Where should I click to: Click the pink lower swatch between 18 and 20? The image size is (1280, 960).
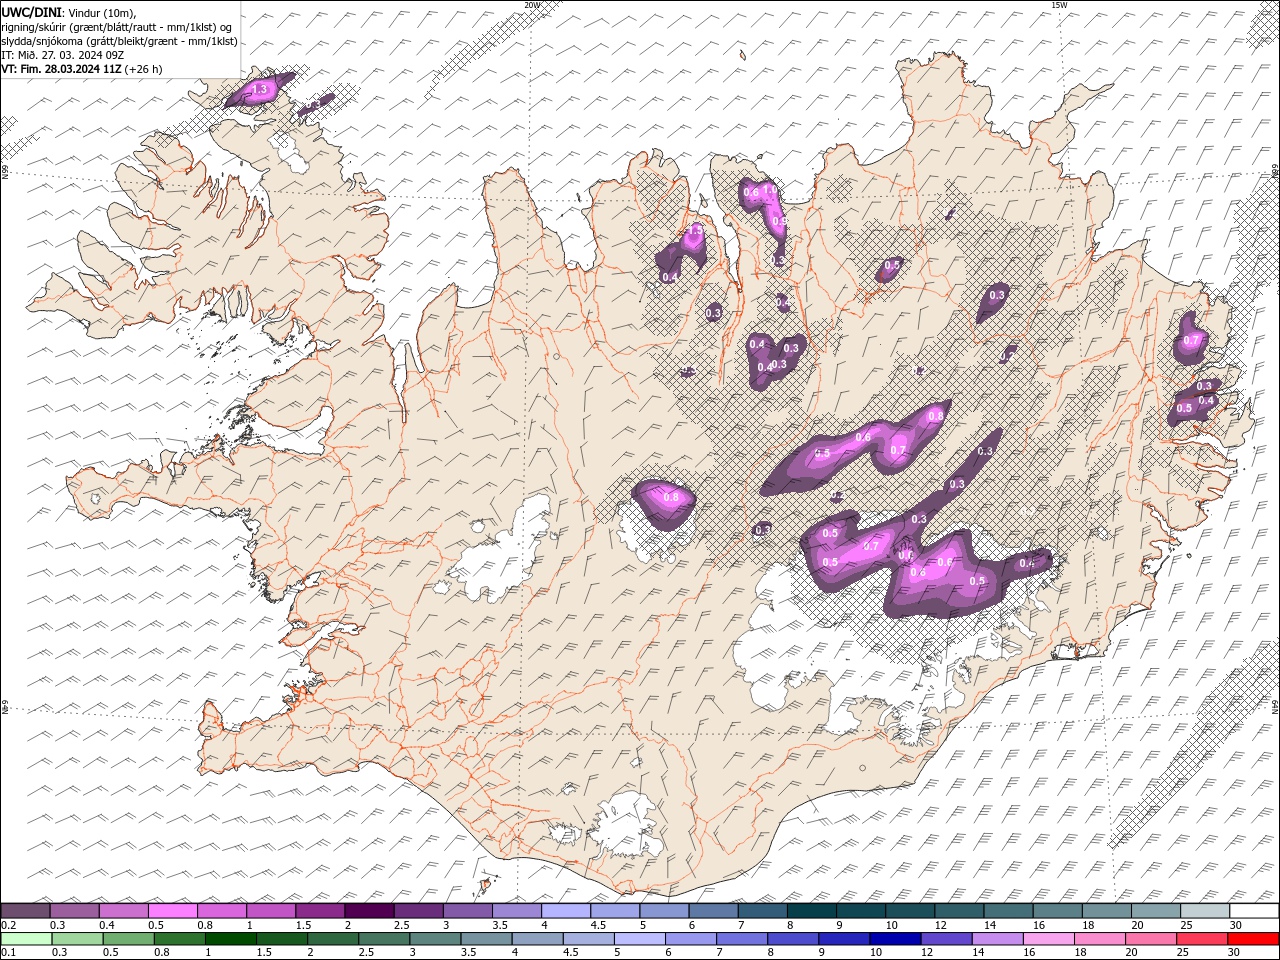click(1098, 939)
